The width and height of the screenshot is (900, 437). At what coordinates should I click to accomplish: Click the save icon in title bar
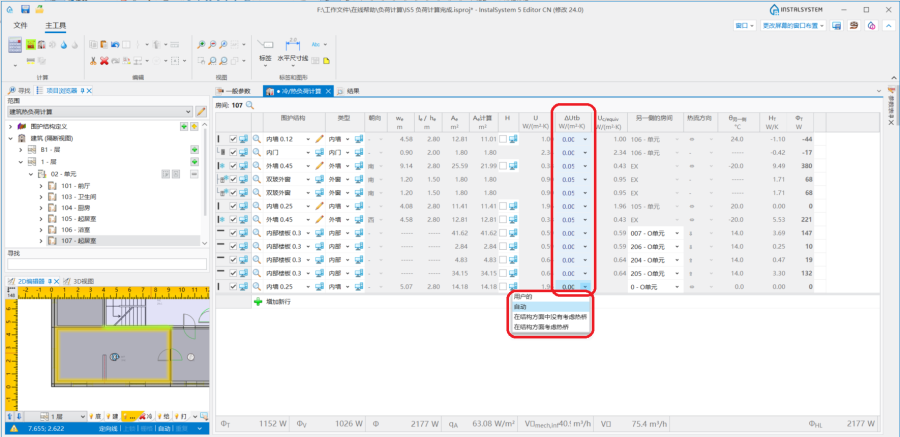[27, 8]
